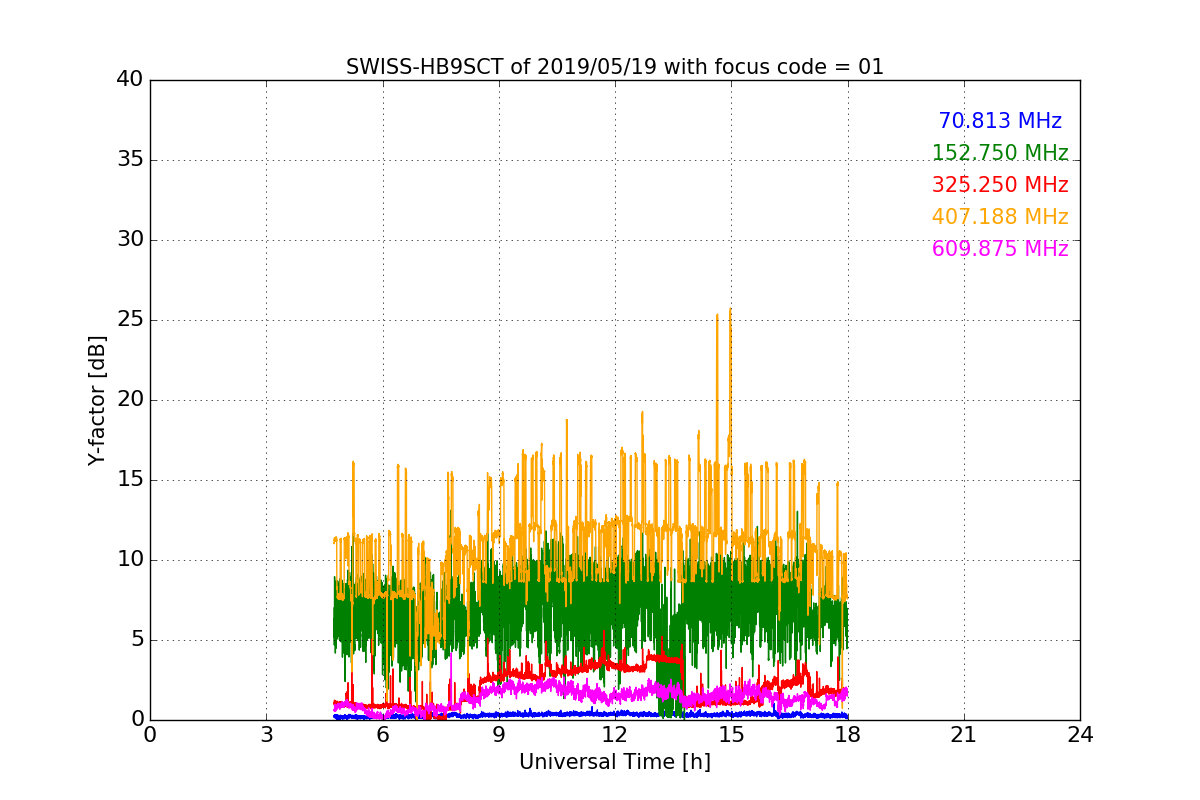Click the 21 tick on the time axis
This screenshot has height=800, width=1200.
click(x=963, y=734)
